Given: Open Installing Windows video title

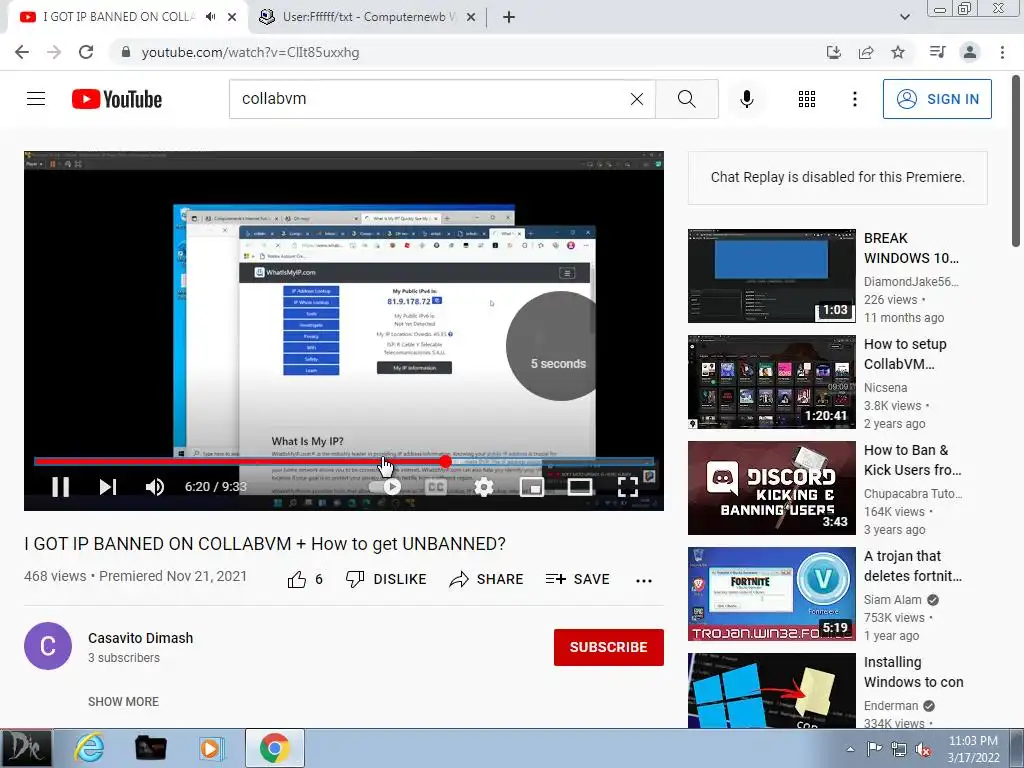Looking at the screenshot, I should (914, 672).
